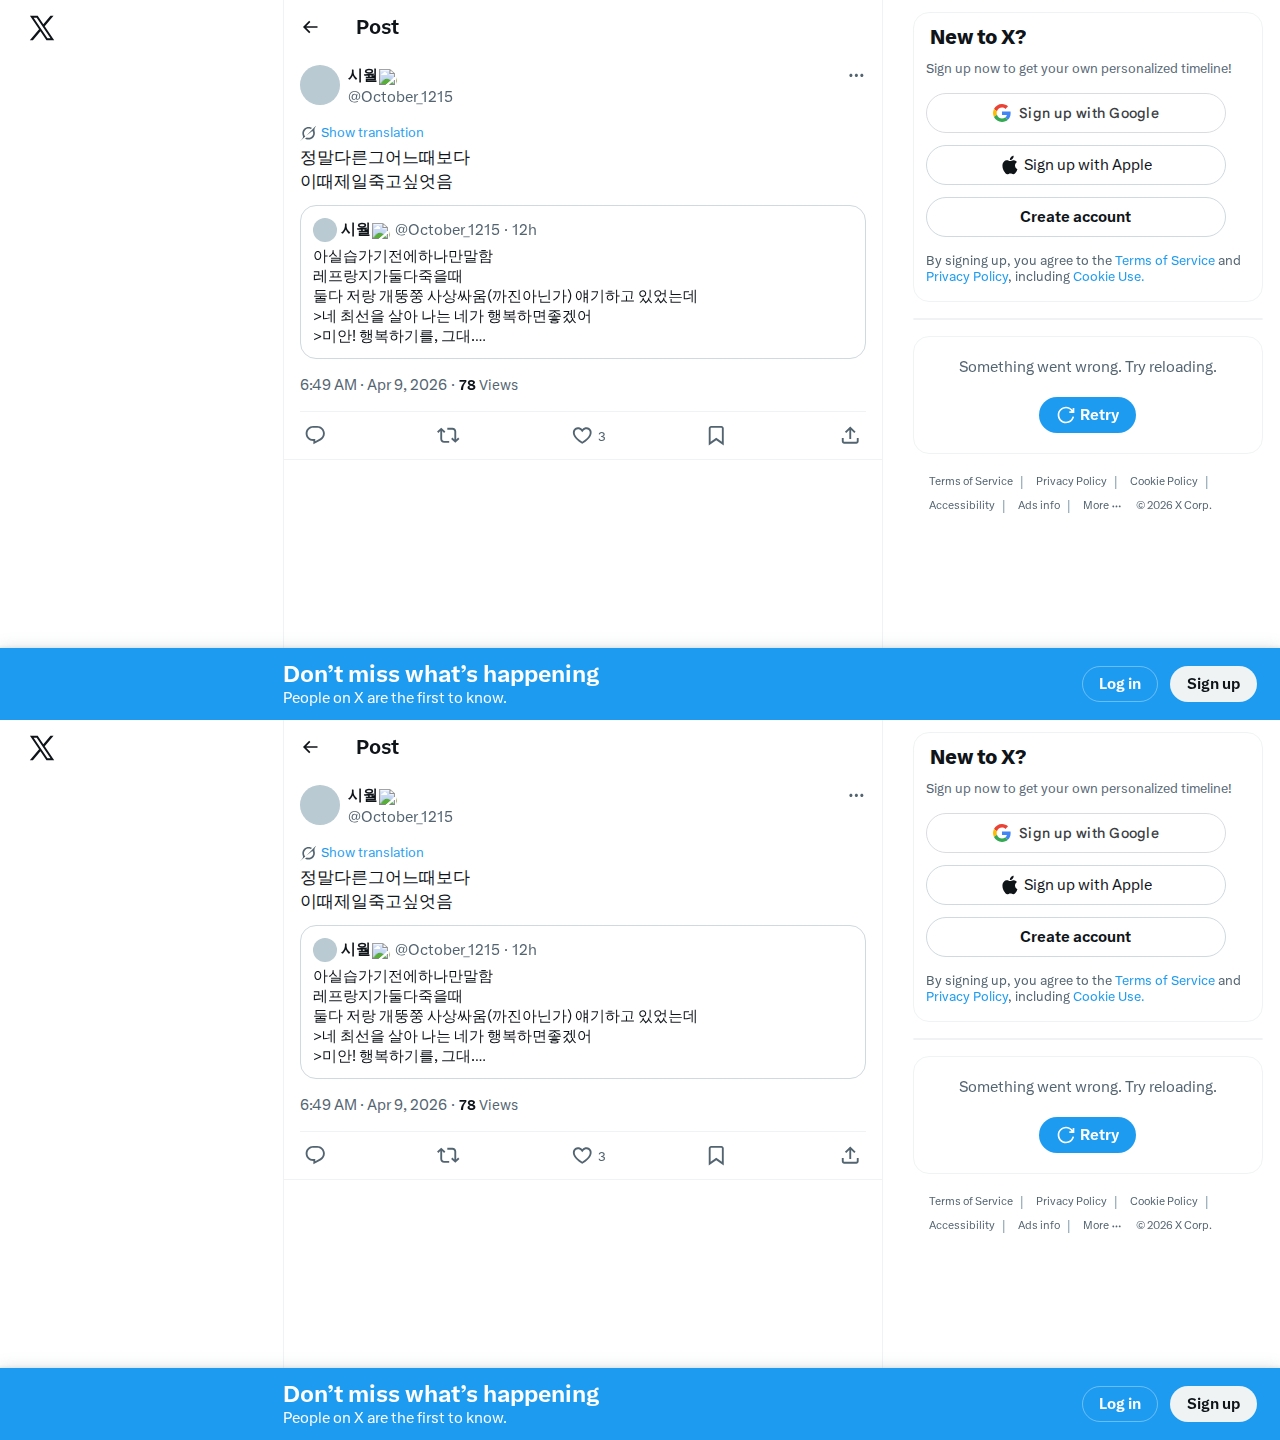The height and width of the screenshot is (1440, 1280).
Task: Click Log in on the upper blue banner
Action: click(x=1120, y=684)
